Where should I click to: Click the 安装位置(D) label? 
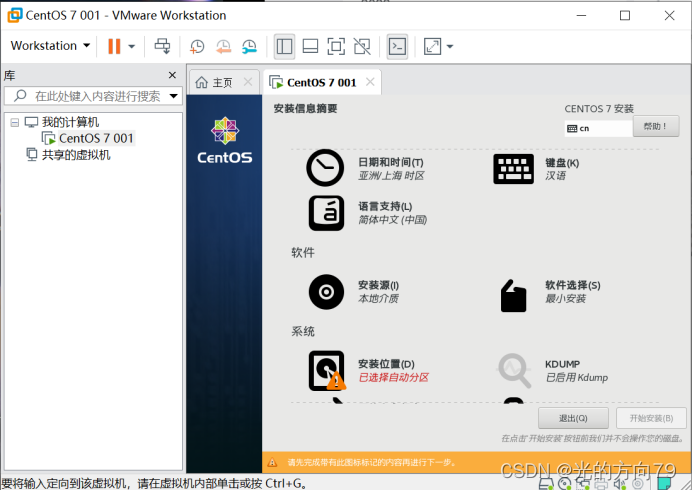pyautogui.click(x=386, y=364)
